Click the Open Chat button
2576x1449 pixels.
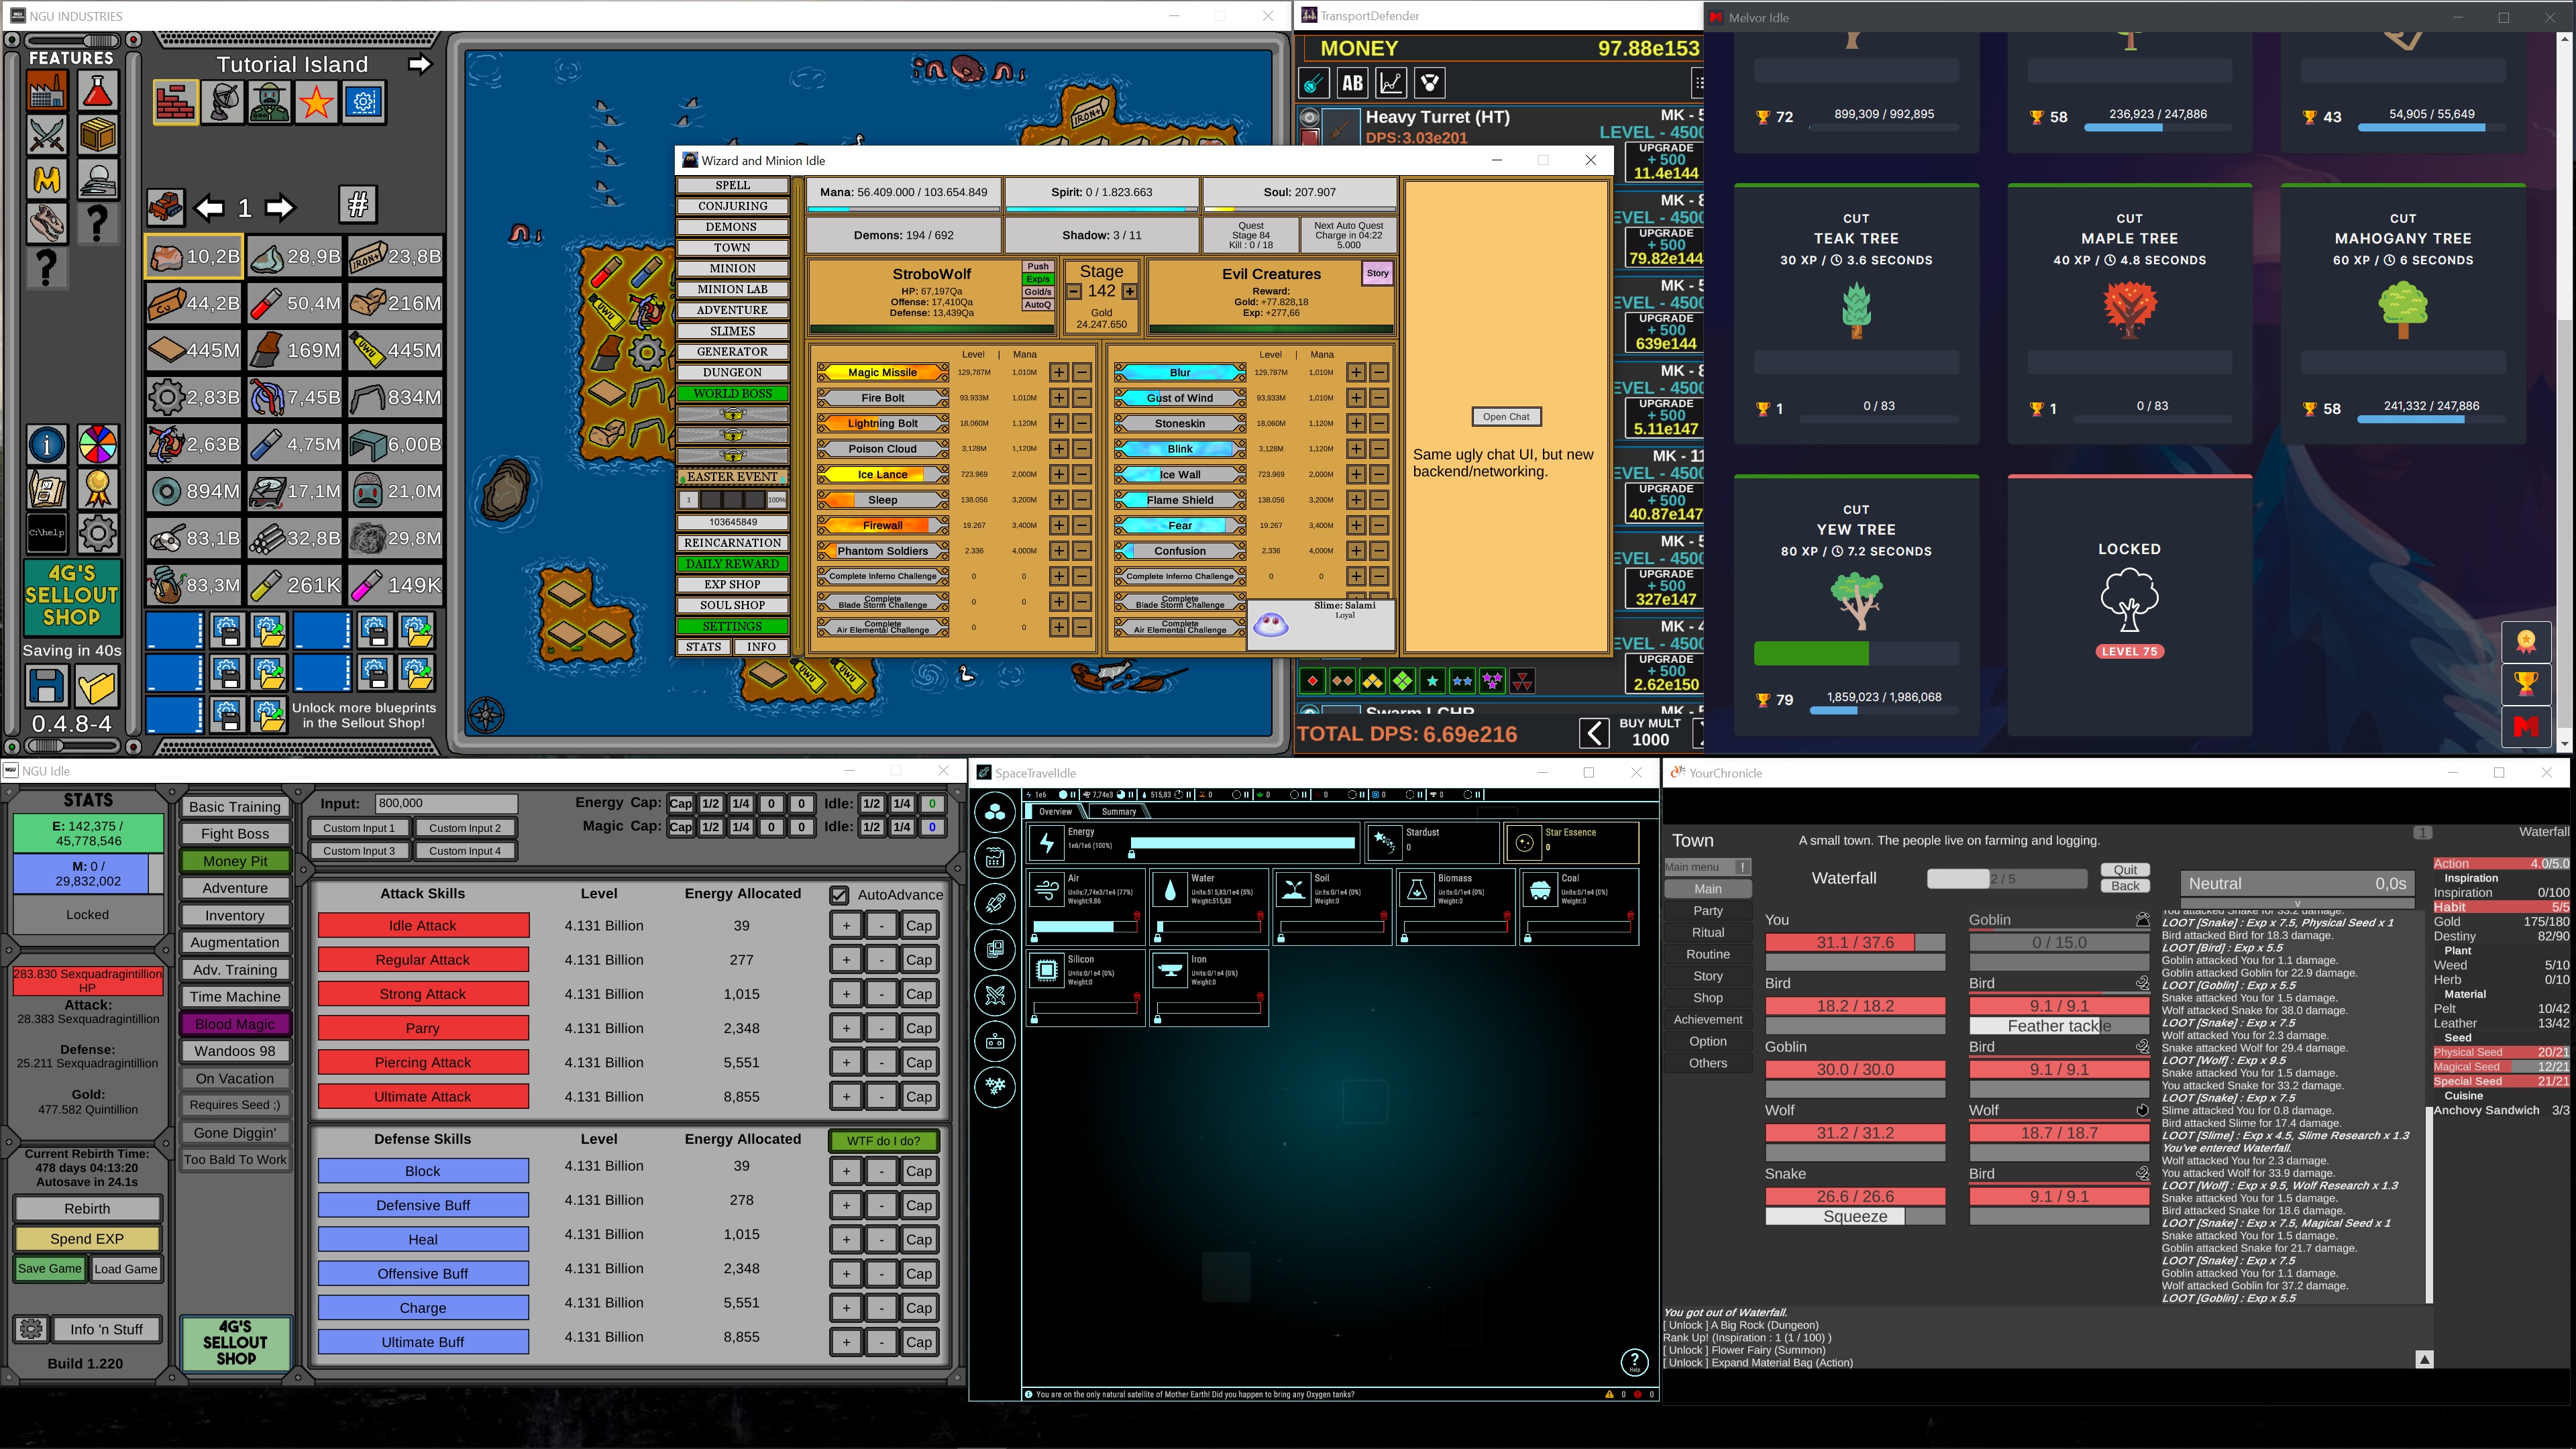point(1506,417)
